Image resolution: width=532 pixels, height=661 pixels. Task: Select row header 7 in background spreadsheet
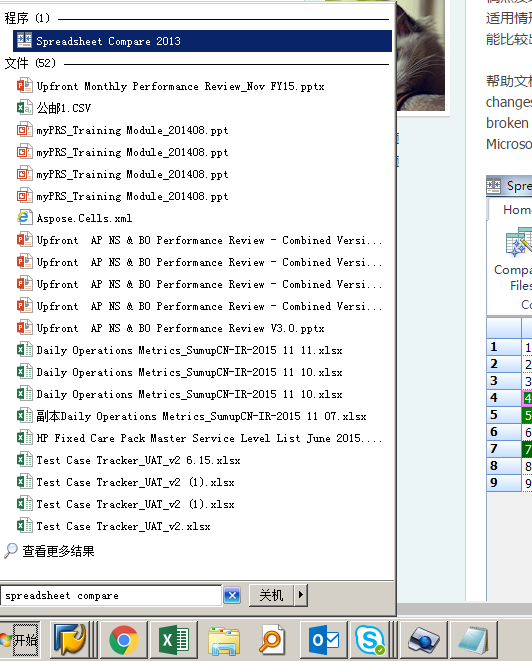(x=503, y=449)
